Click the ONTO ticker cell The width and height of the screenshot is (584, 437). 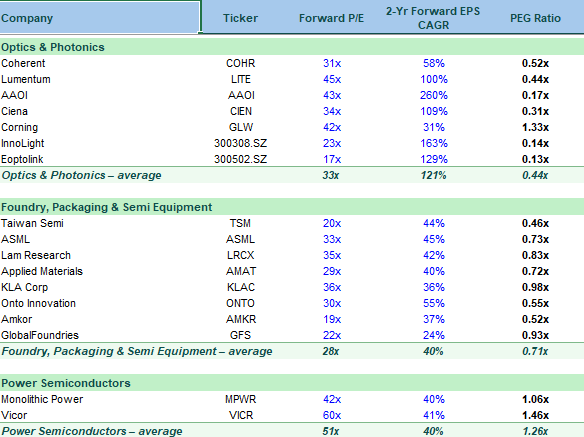[x=241, y=303]
